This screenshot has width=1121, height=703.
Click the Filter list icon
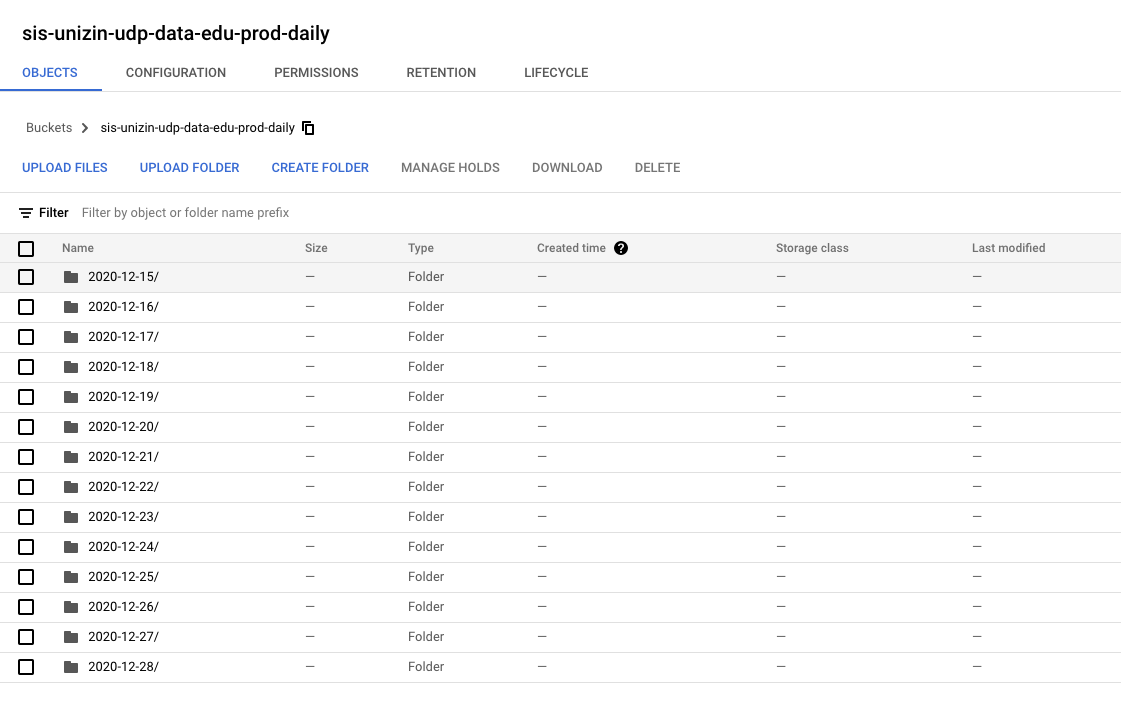pyautogui.click(x=26, y=213)
